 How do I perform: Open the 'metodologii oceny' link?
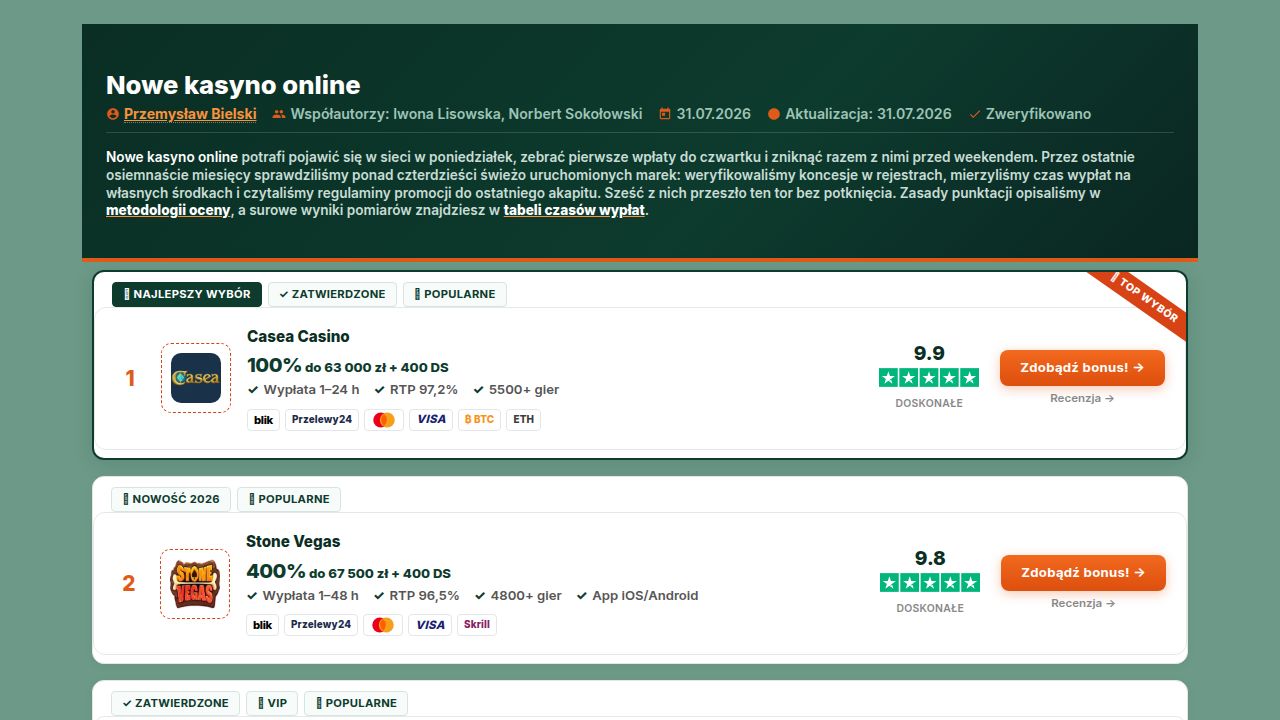(x=168, y=211)
